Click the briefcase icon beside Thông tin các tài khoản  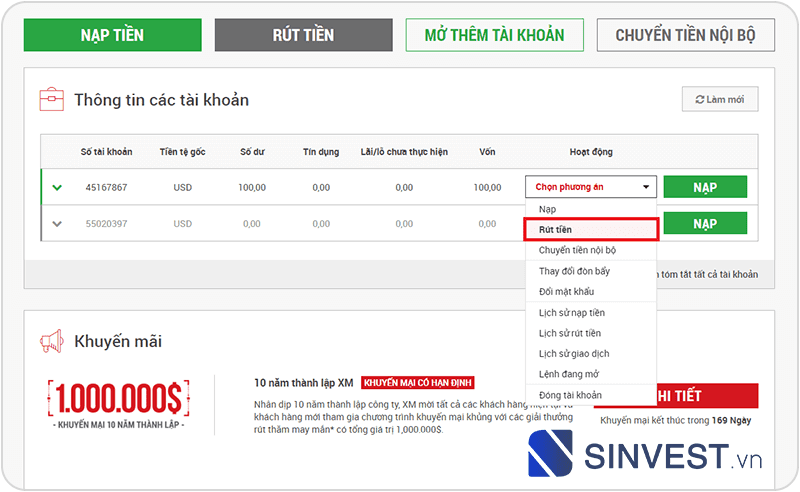[52, 99]
